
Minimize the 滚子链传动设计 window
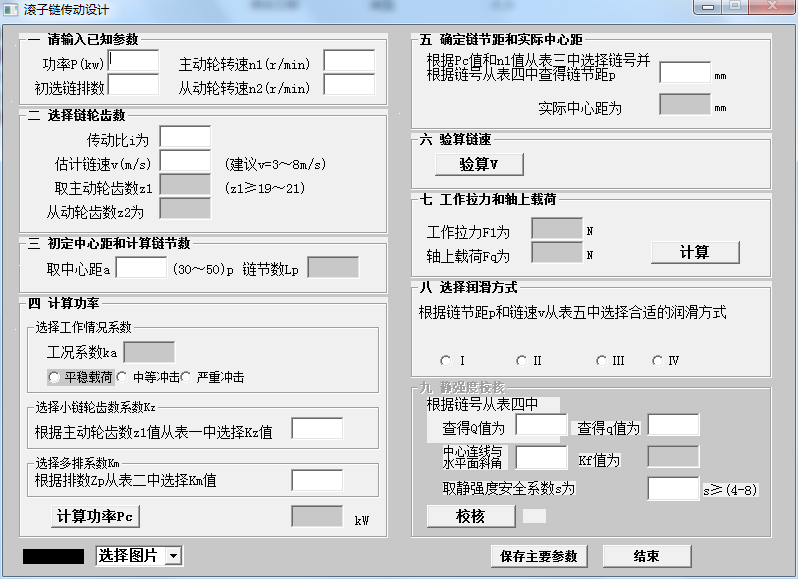[708, 7]
